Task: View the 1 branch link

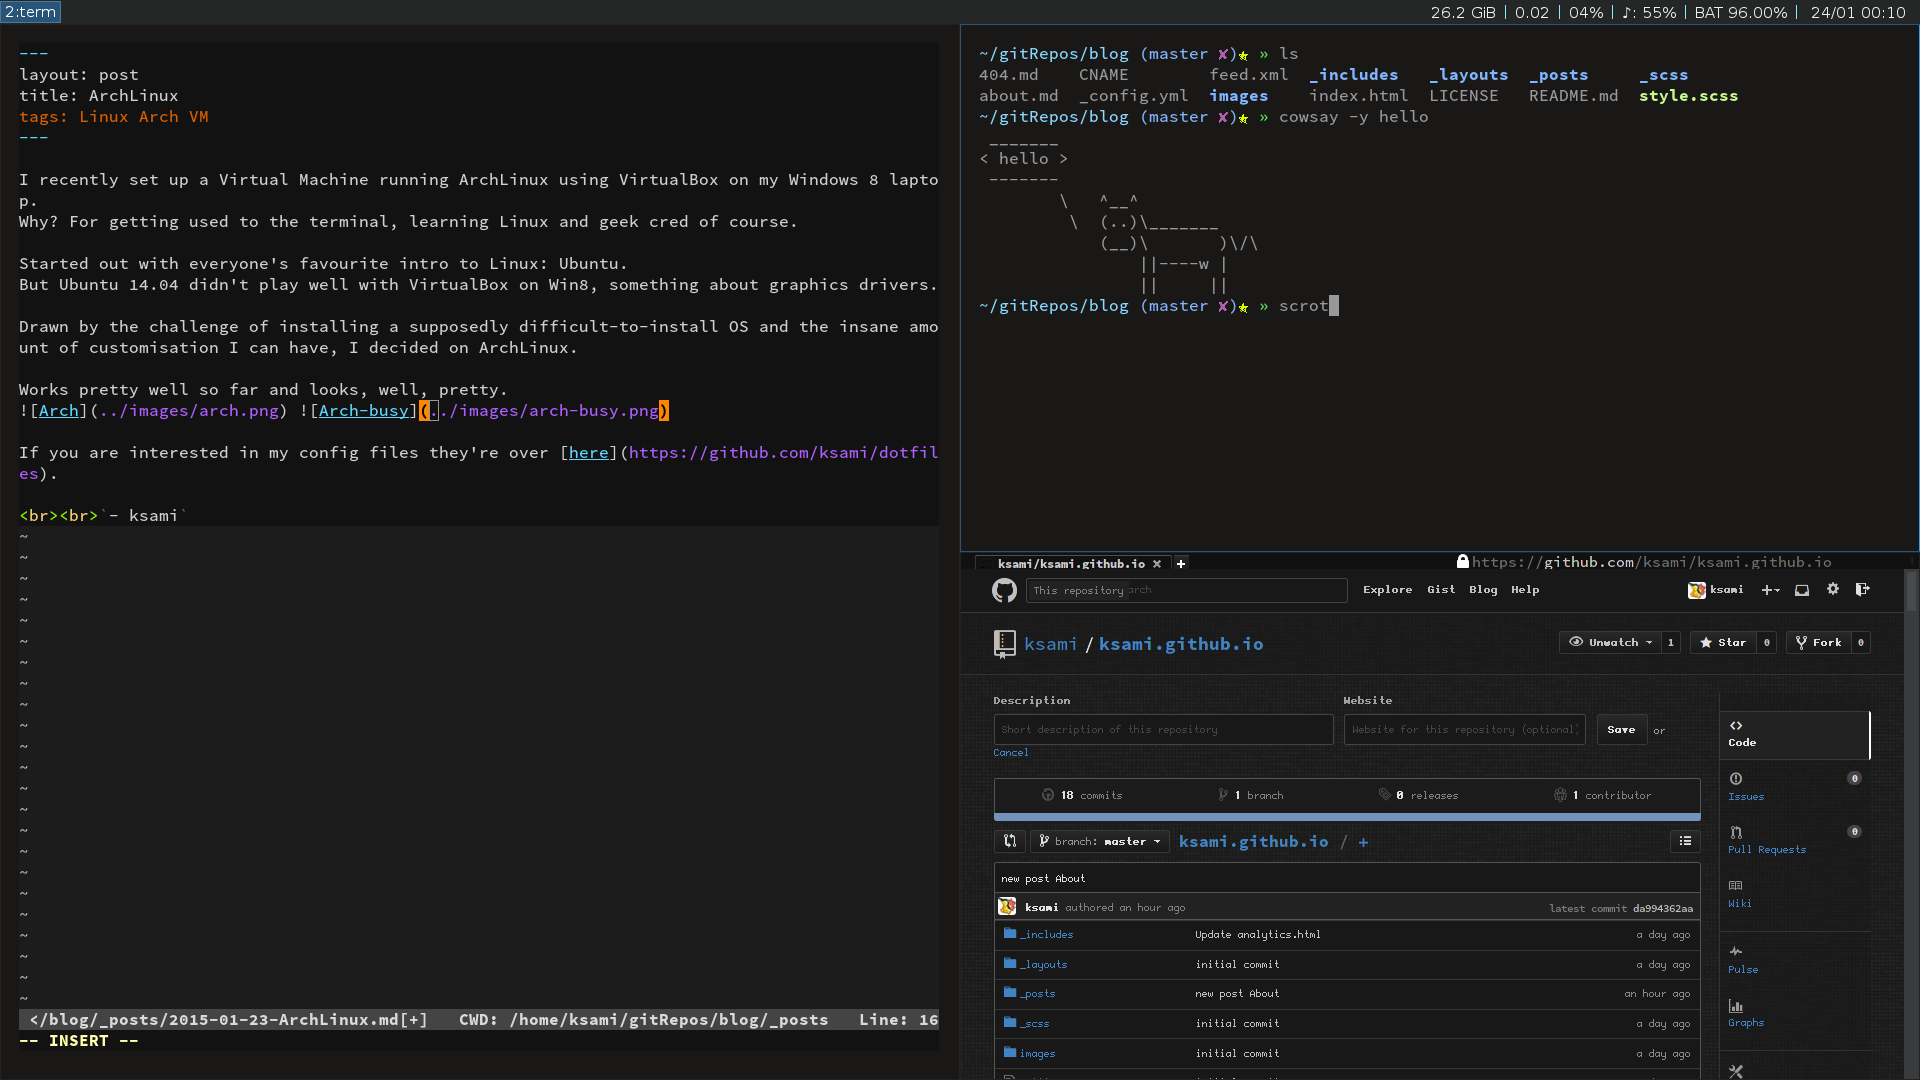Action: click(x=1250, y=795)
